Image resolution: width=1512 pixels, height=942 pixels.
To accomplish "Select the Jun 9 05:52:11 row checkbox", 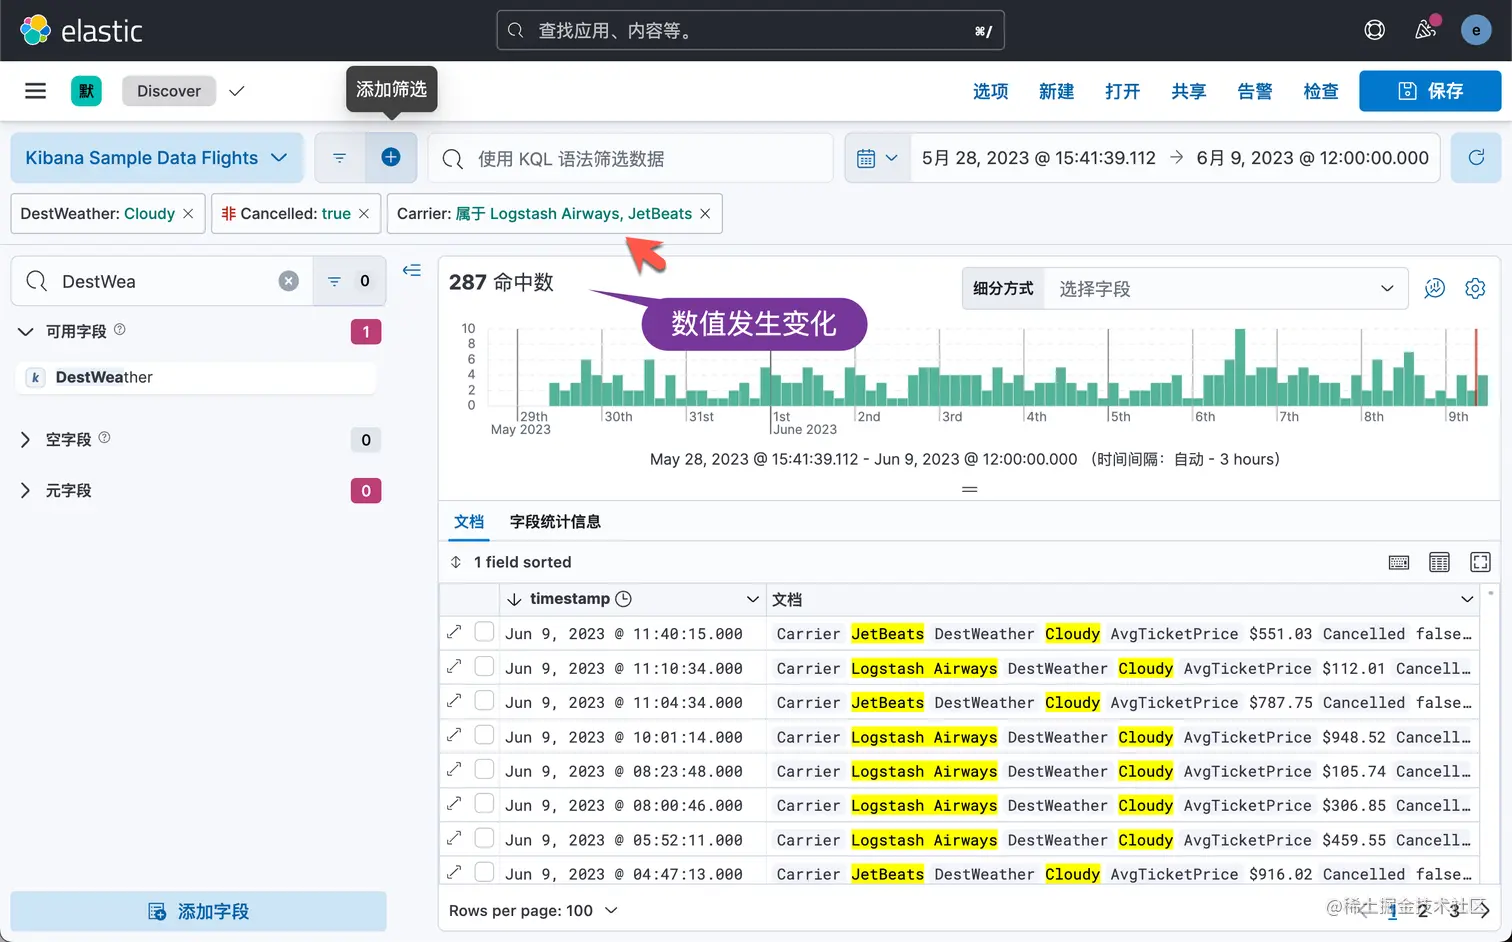I will tap(484, 838).
